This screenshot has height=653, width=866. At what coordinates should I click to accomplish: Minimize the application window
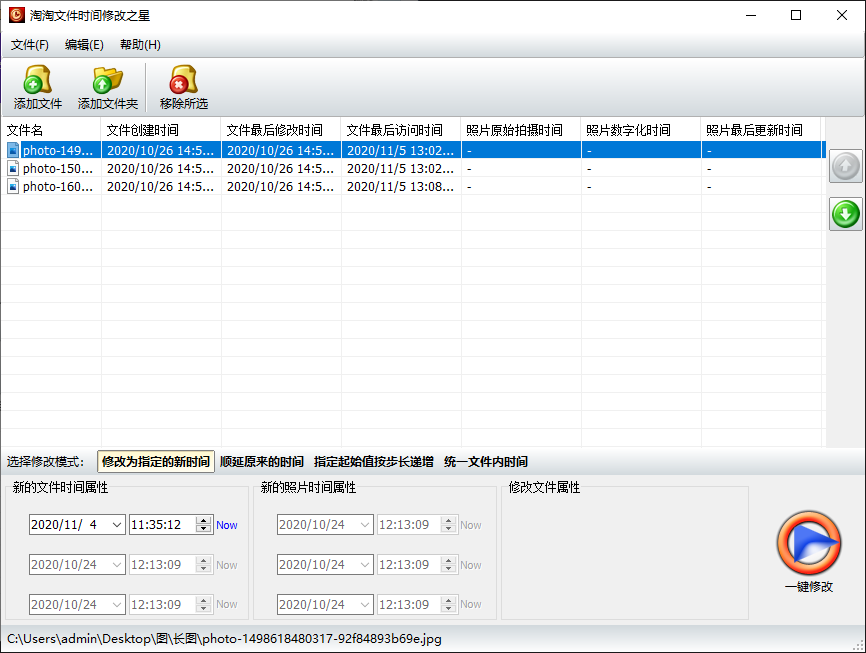[x=751, y=15]
